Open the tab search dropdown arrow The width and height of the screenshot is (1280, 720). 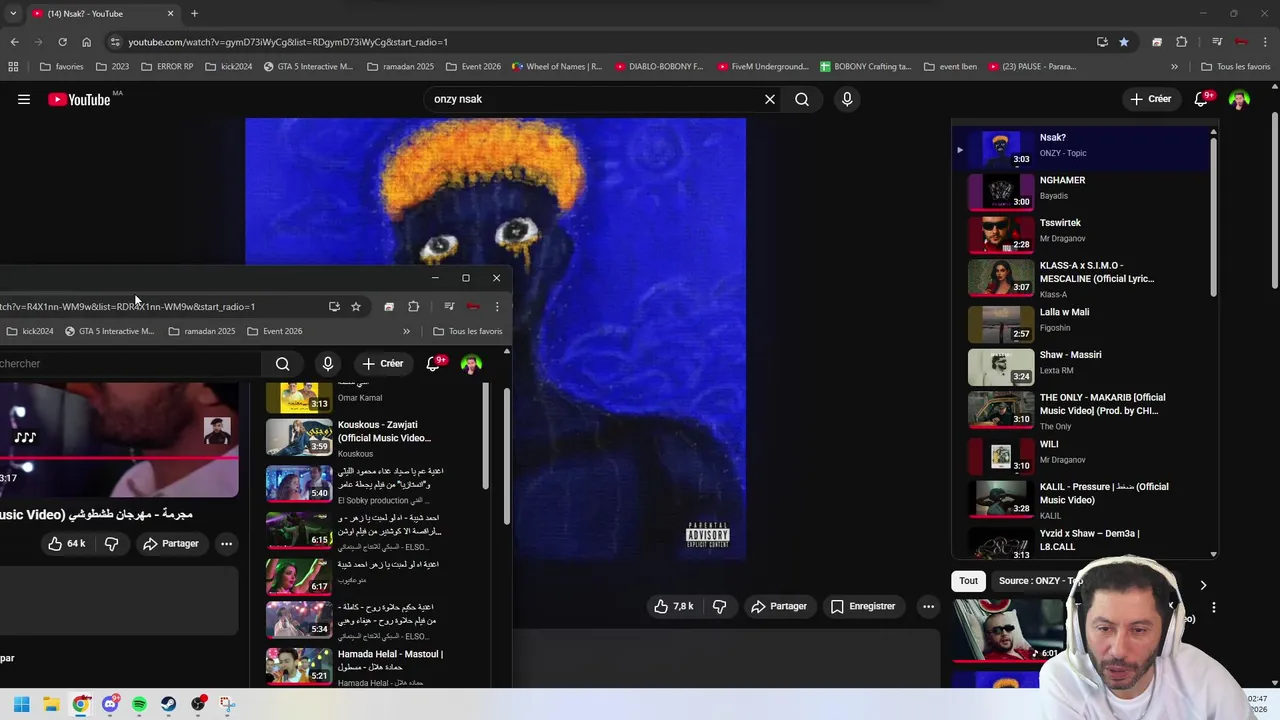point(12,13)
